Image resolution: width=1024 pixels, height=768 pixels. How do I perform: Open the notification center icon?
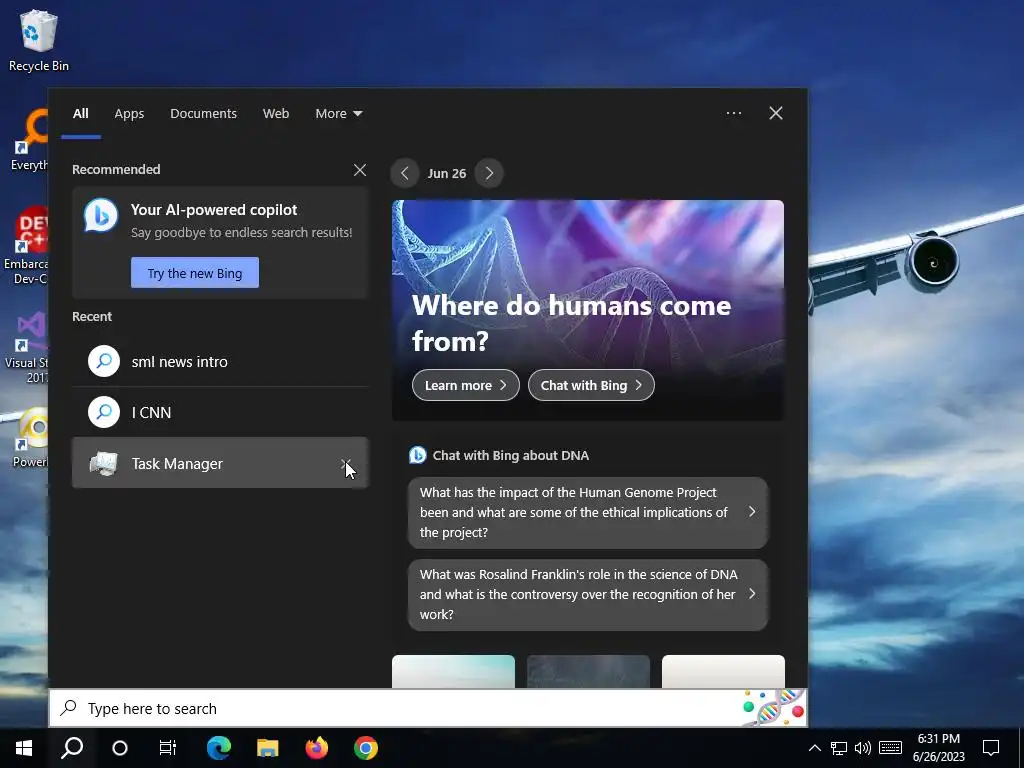(991, 748)
